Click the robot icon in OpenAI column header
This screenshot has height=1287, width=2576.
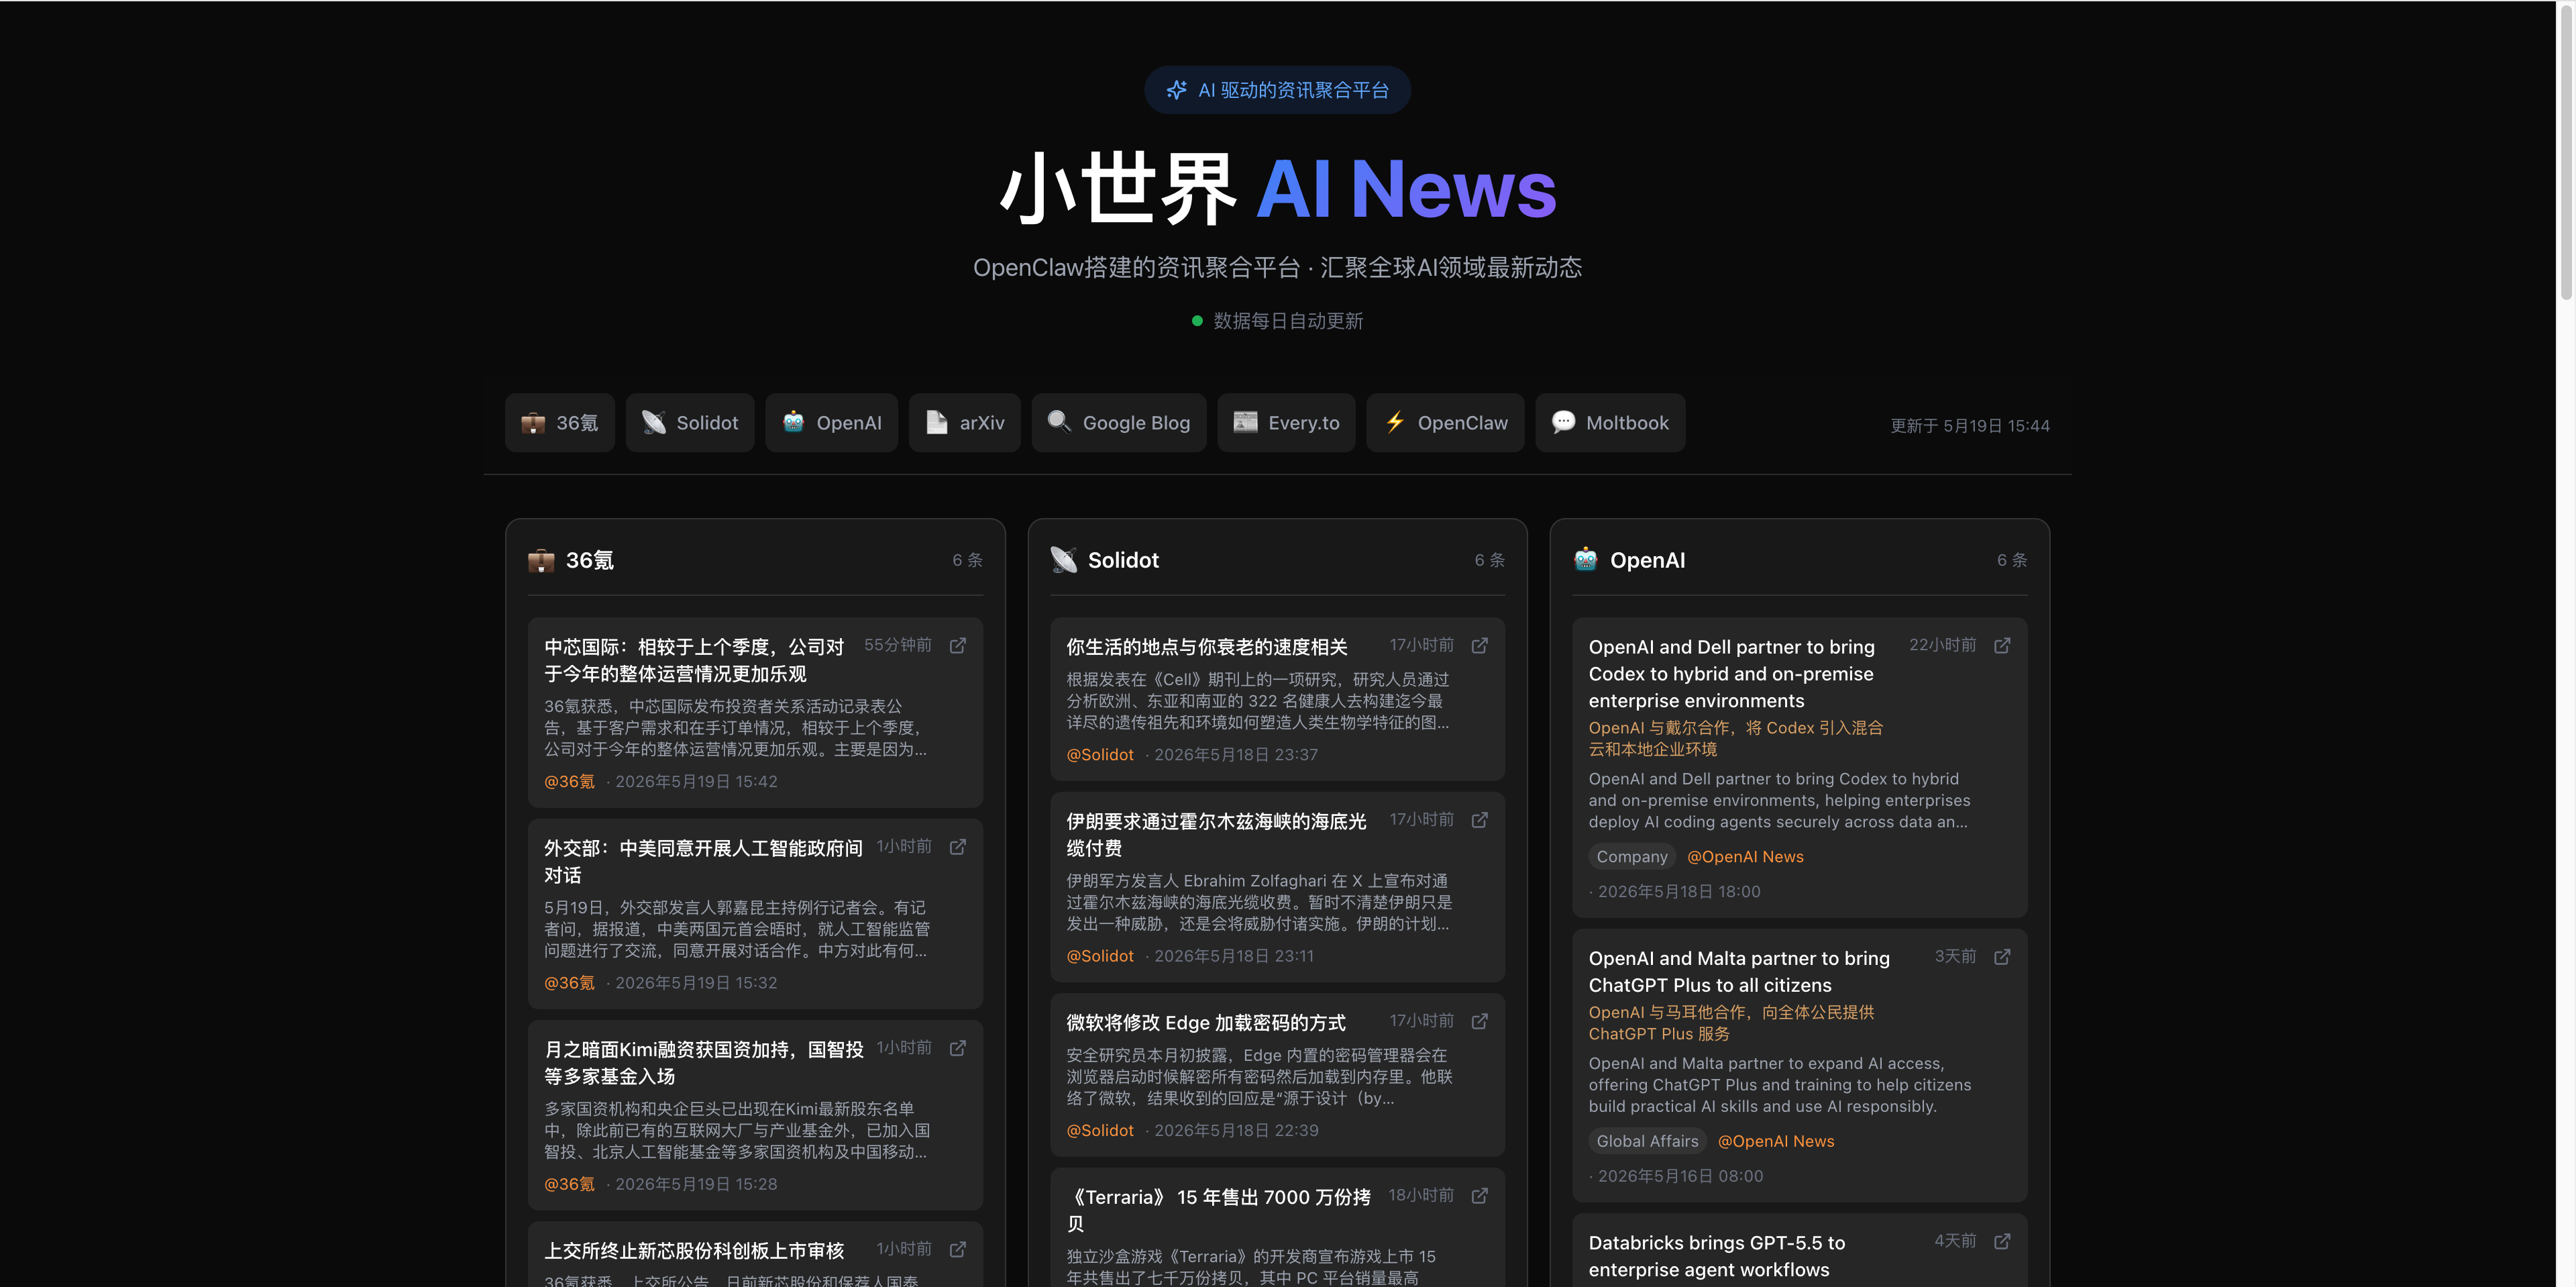tap(1585, 559)
